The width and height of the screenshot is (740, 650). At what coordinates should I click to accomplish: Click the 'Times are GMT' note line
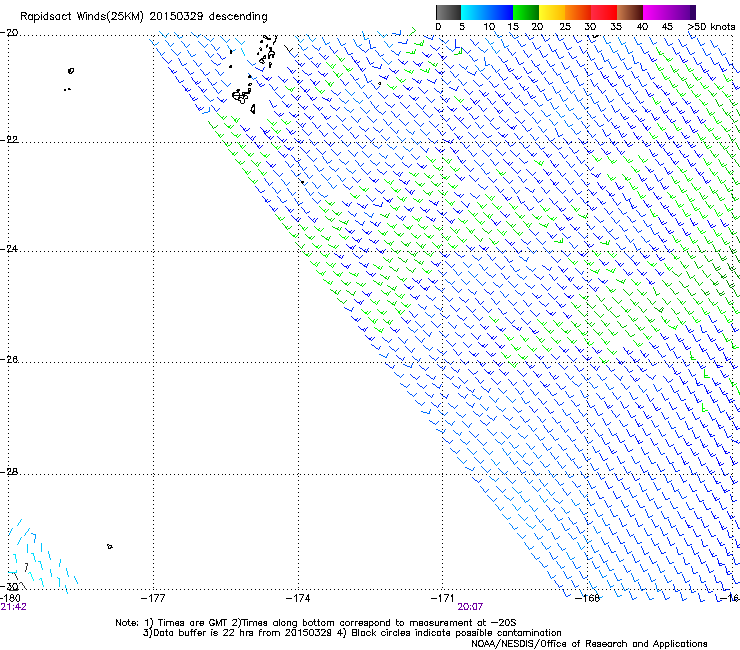[316, 623]
